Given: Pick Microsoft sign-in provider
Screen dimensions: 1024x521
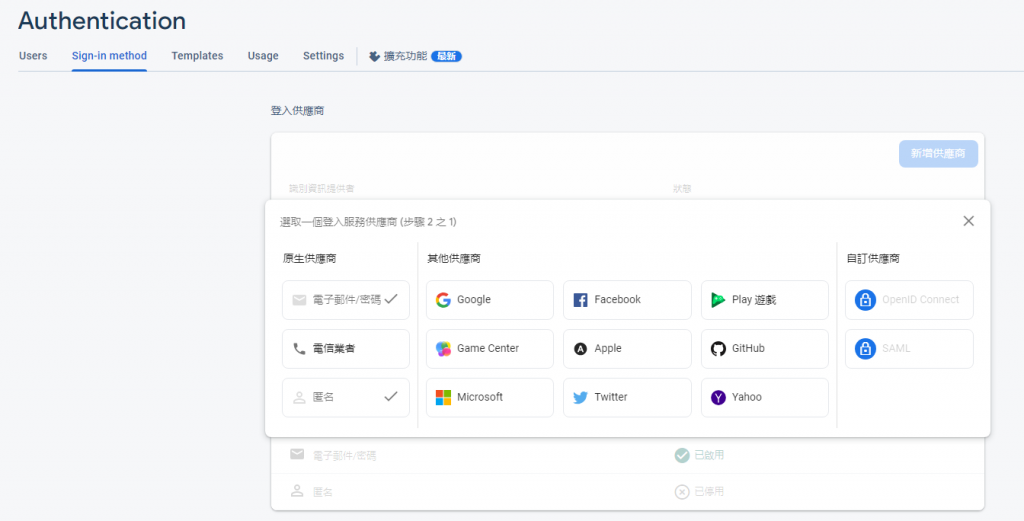Looking at the screenshot, I should tap(490, 398).
